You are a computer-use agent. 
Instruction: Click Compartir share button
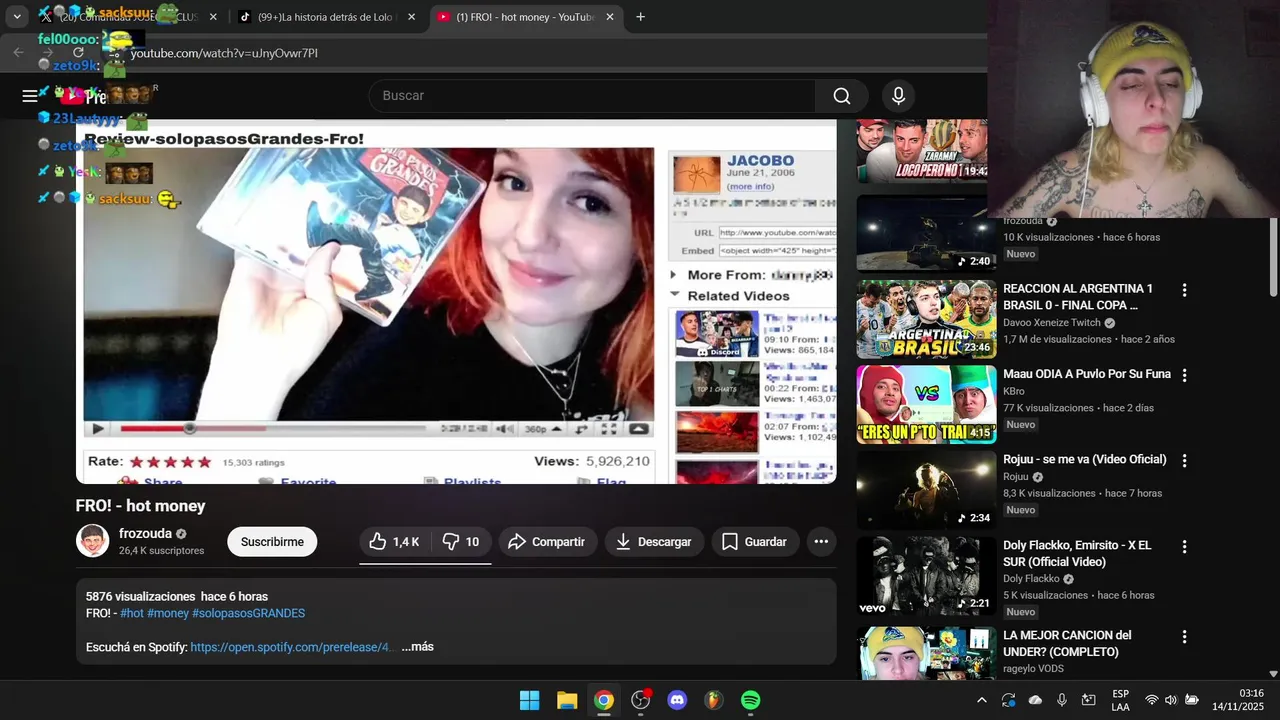tap(547, 542)
